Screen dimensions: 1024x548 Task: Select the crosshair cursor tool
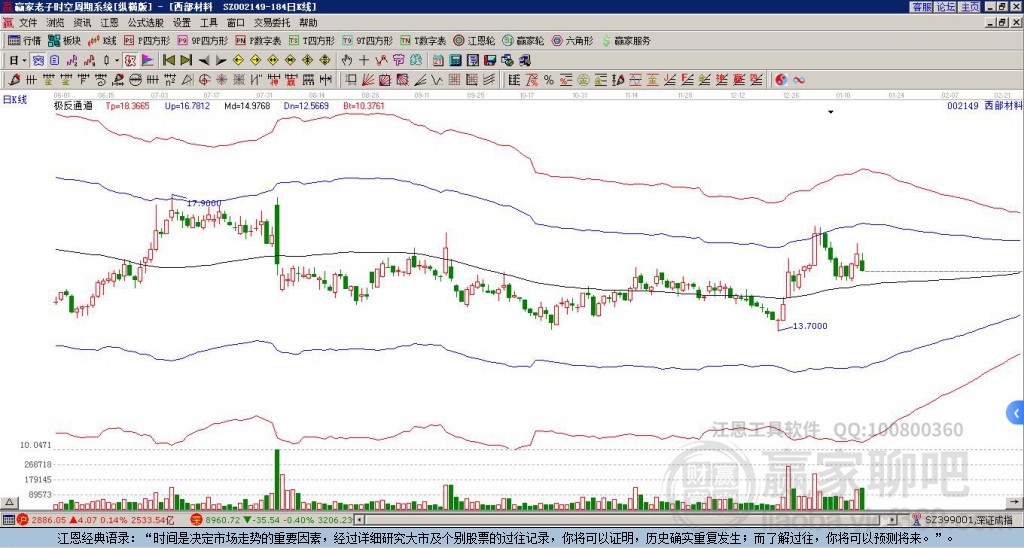(364, 60)
